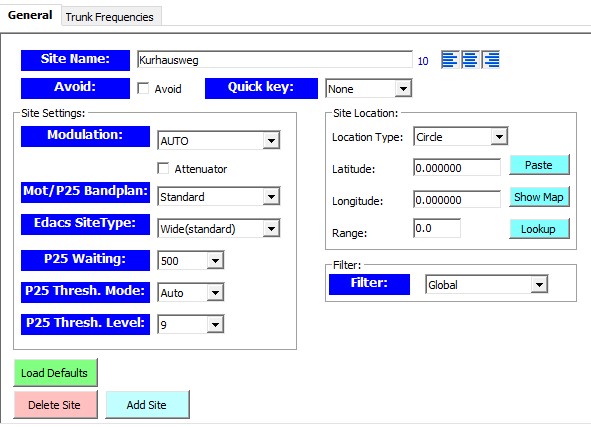Viewport: 591px width, 427px height.
Task: Click the Add Site button
Action: [147, 405]
